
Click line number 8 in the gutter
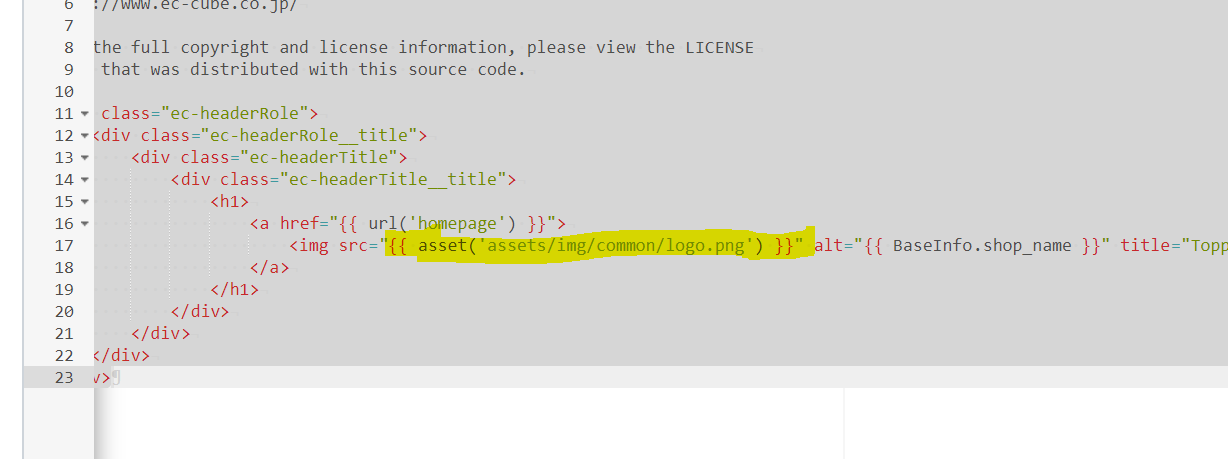pos(69,48)
